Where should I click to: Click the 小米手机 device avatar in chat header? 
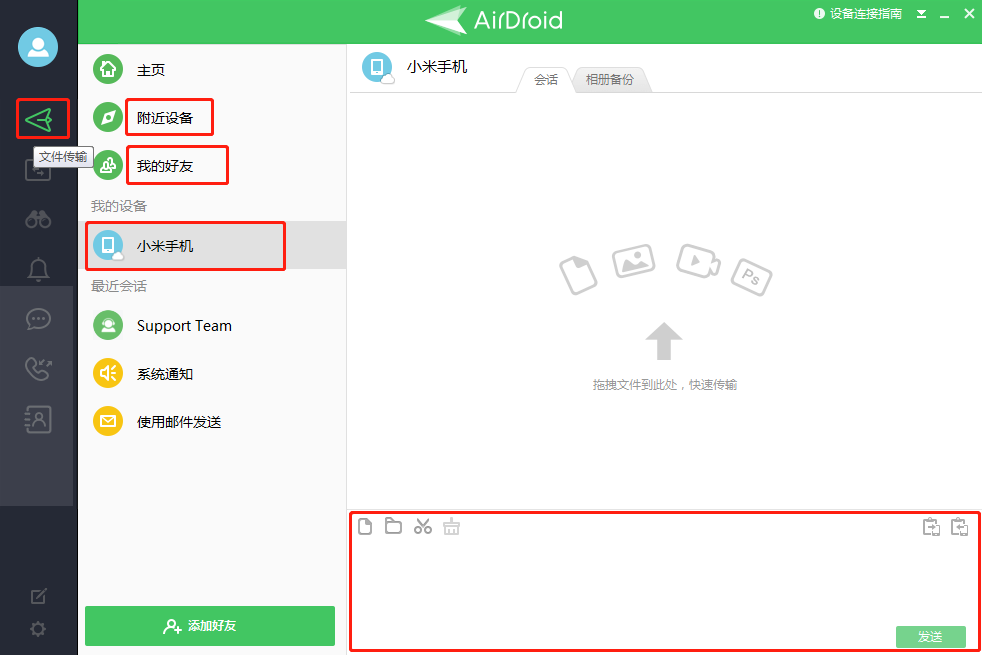coord(378,68)
